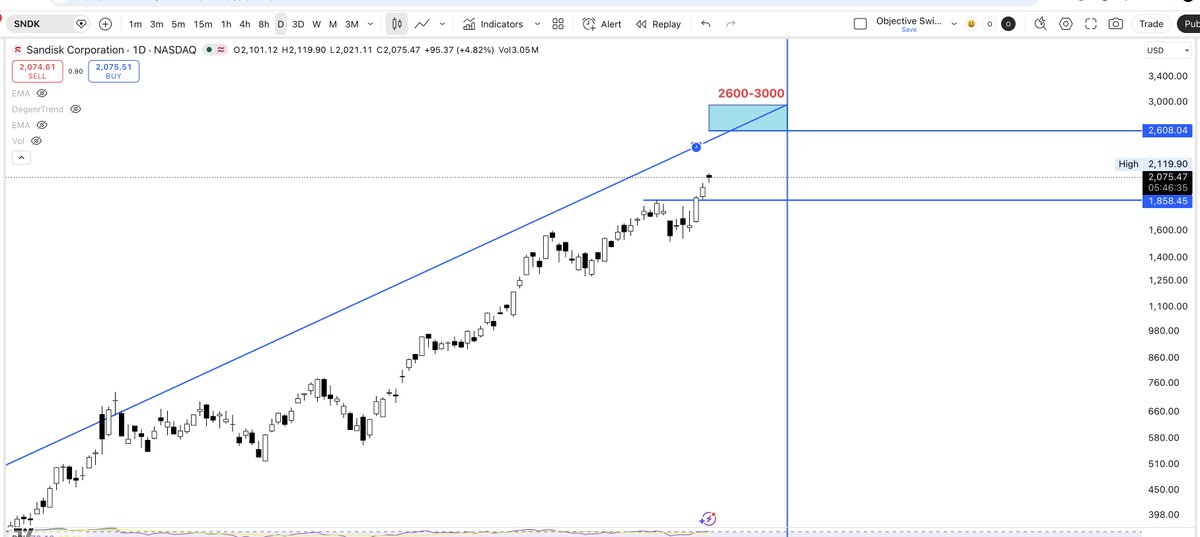Show the EMA indicator listed just above Vol
This screenshot has height=537, width=1200.
(x=42, y=125)
